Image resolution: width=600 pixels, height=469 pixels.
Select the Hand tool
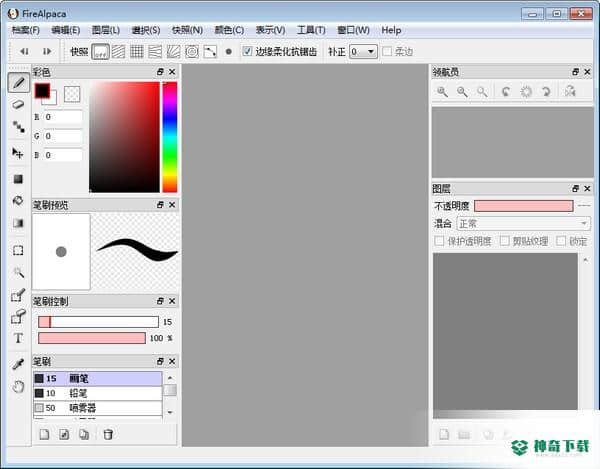click(18, 386)
